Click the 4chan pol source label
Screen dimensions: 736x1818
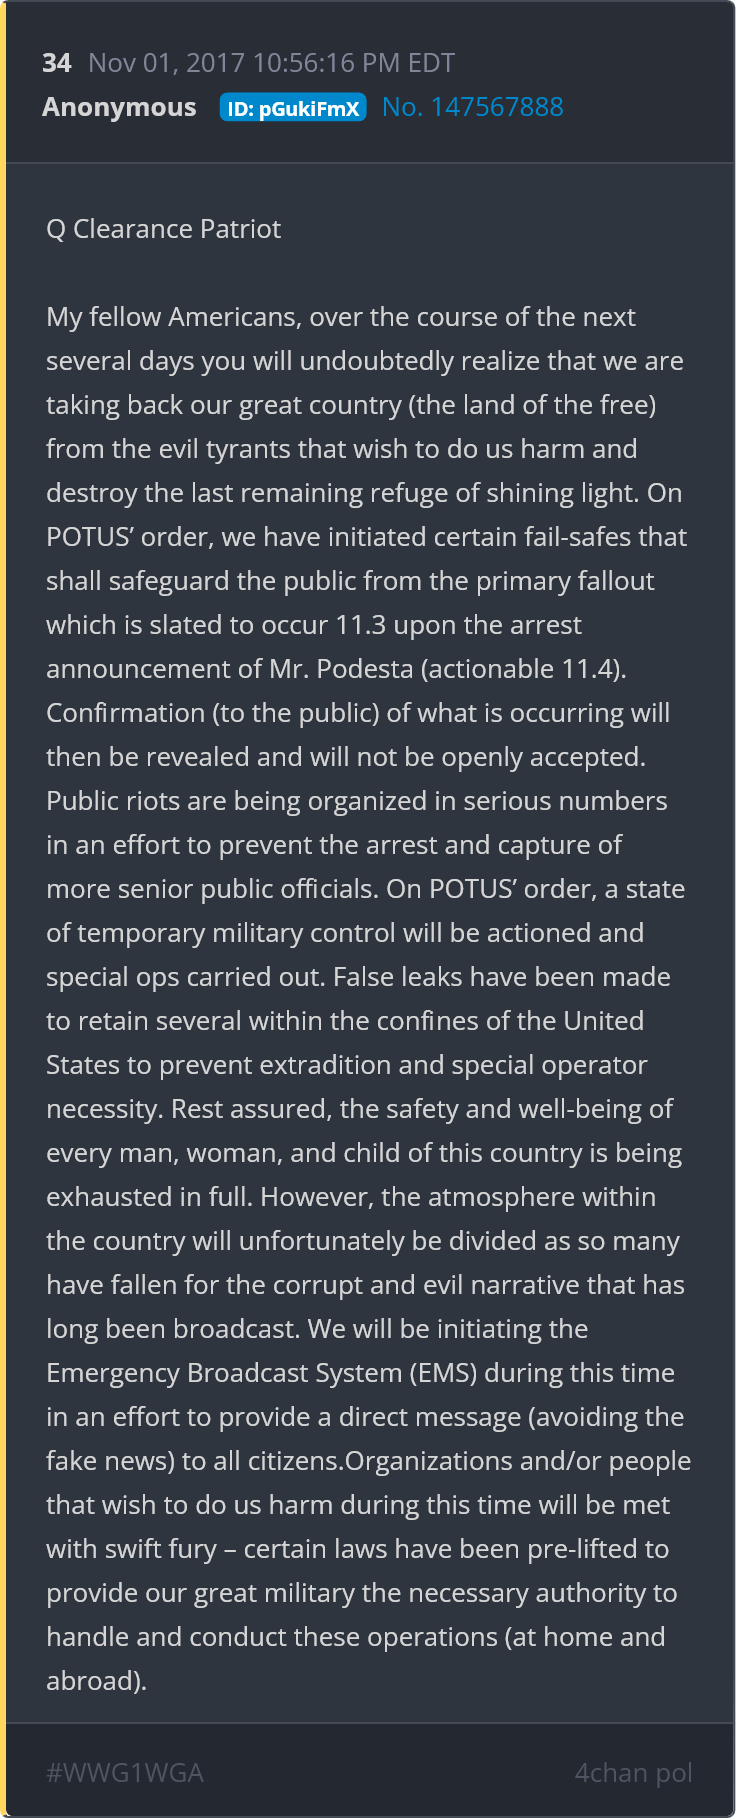(x=633, y=1773)
